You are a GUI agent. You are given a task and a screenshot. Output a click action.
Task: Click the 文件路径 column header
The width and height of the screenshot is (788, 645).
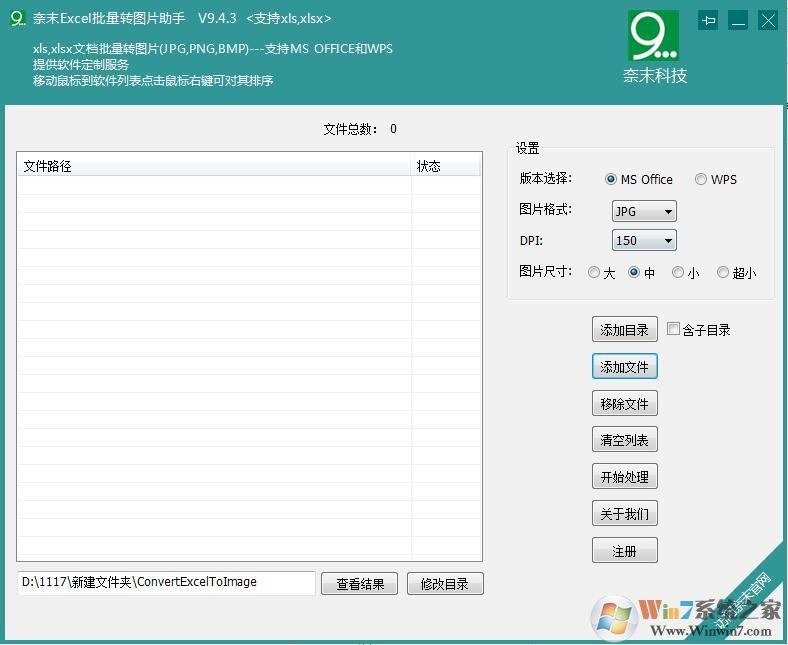point(215,166)
